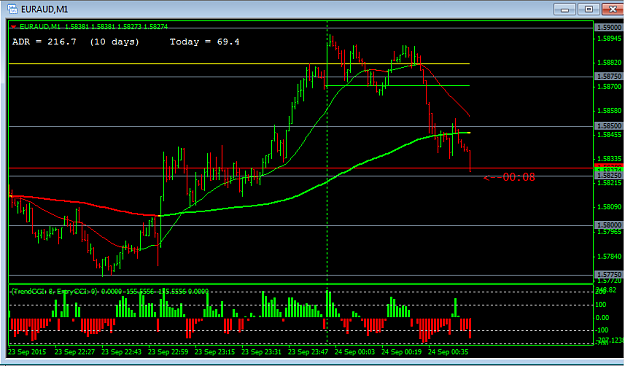Click the CCI scale value -100
Viewport: 625px width, 366px height.
602,330
